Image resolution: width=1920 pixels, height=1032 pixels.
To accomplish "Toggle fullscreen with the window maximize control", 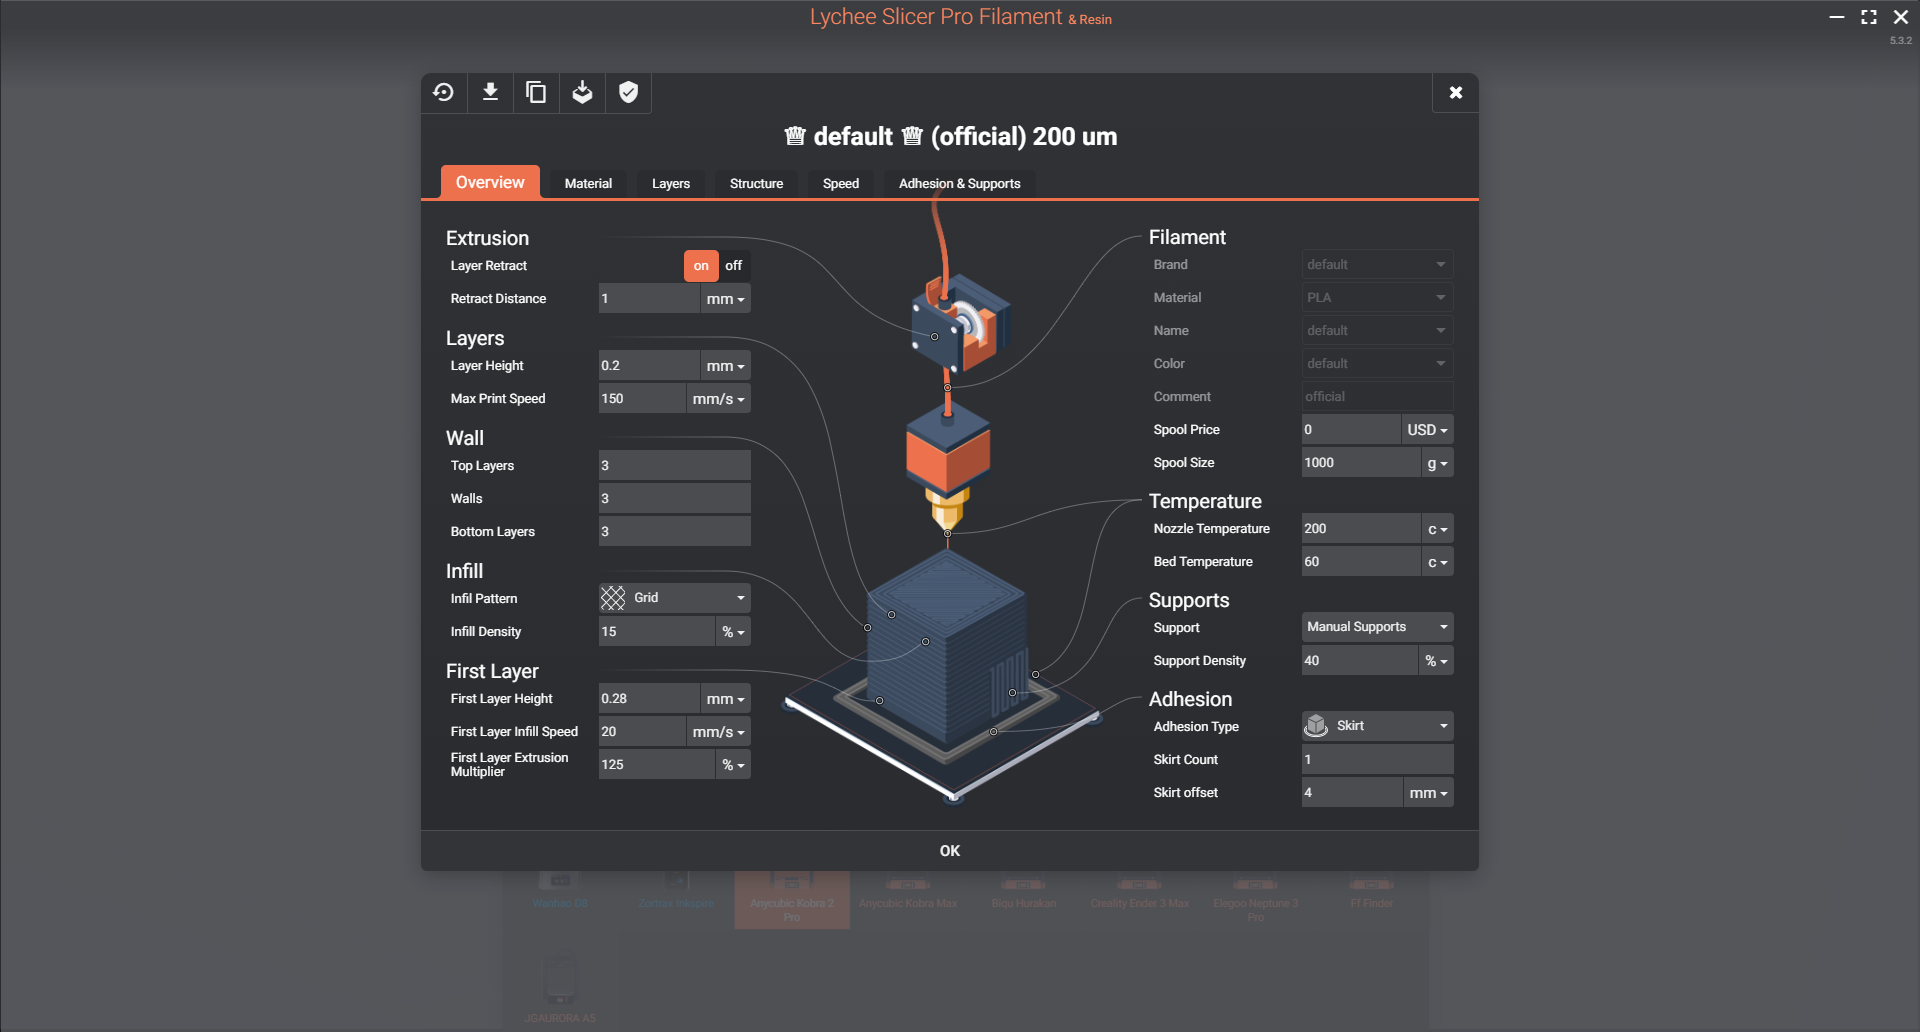I will click(1868, 17).
